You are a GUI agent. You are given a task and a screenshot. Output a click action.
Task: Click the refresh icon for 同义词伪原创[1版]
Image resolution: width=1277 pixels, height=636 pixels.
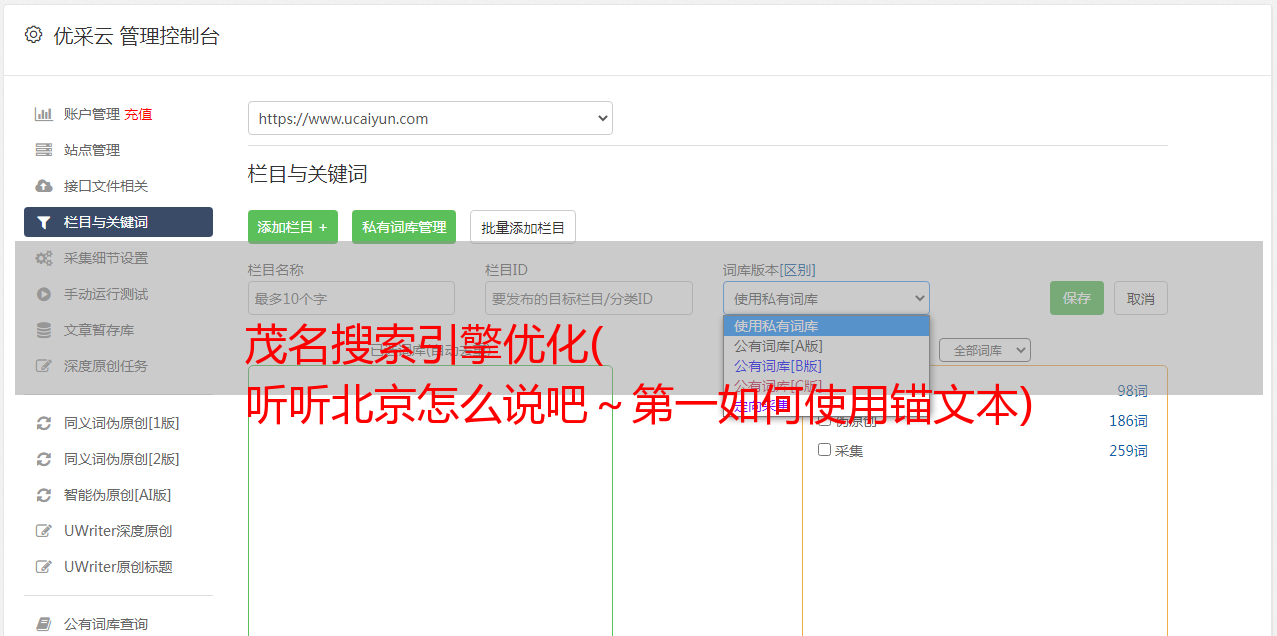[44, 423]
